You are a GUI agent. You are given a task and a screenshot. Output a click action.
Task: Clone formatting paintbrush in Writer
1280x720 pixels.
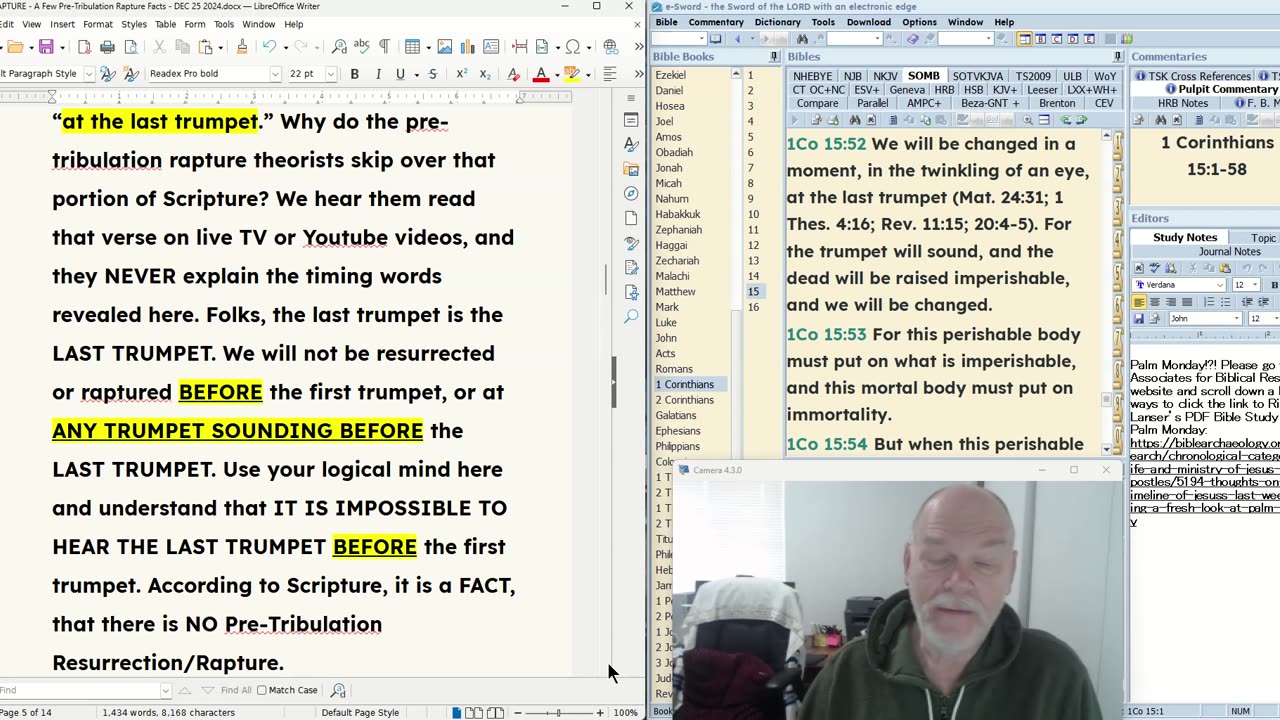242,47
